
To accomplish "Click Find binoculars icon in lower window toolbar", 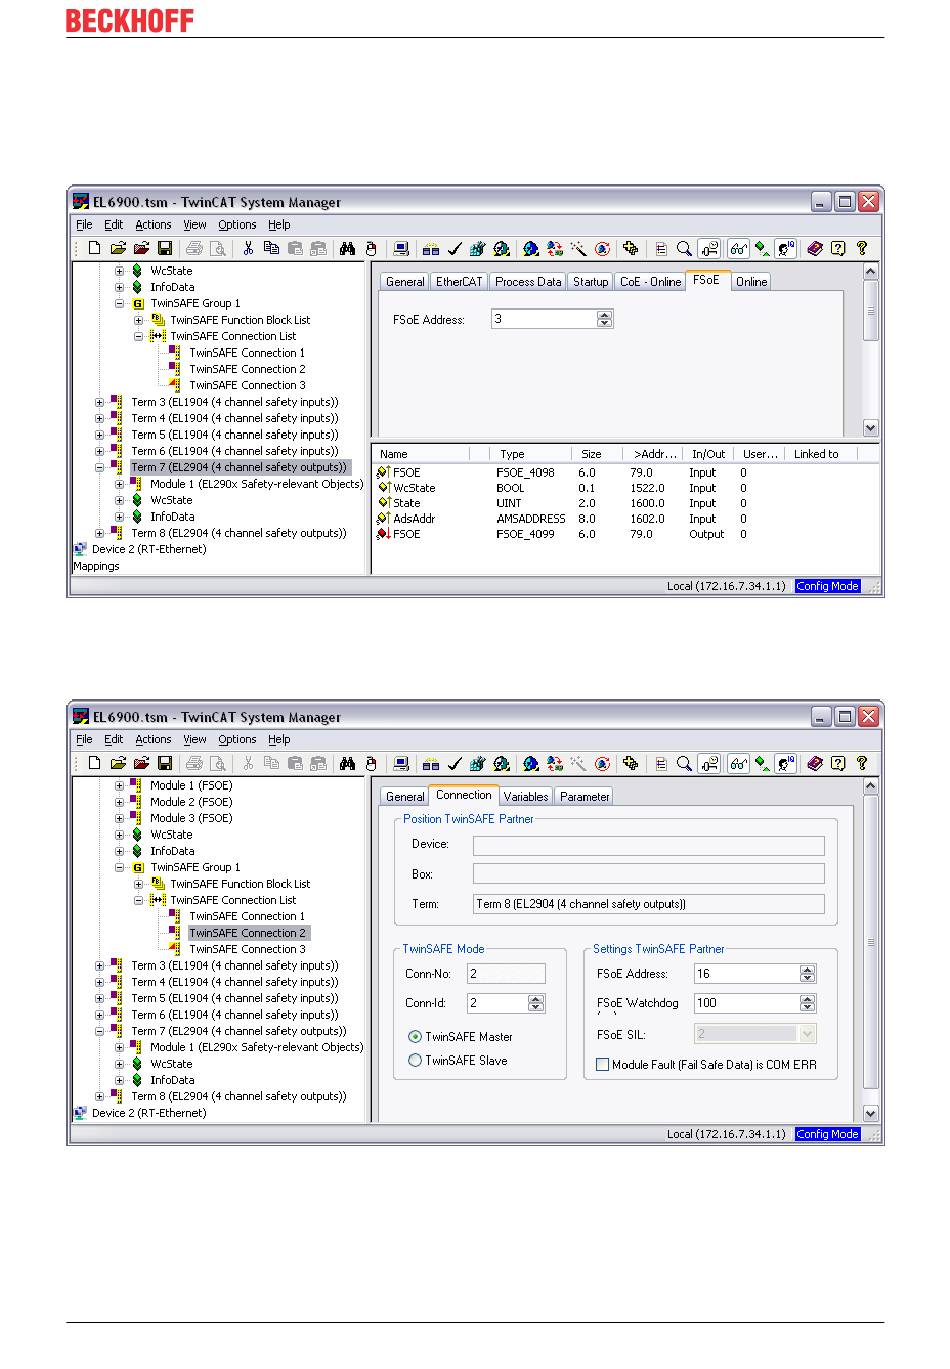I will 348,763.
